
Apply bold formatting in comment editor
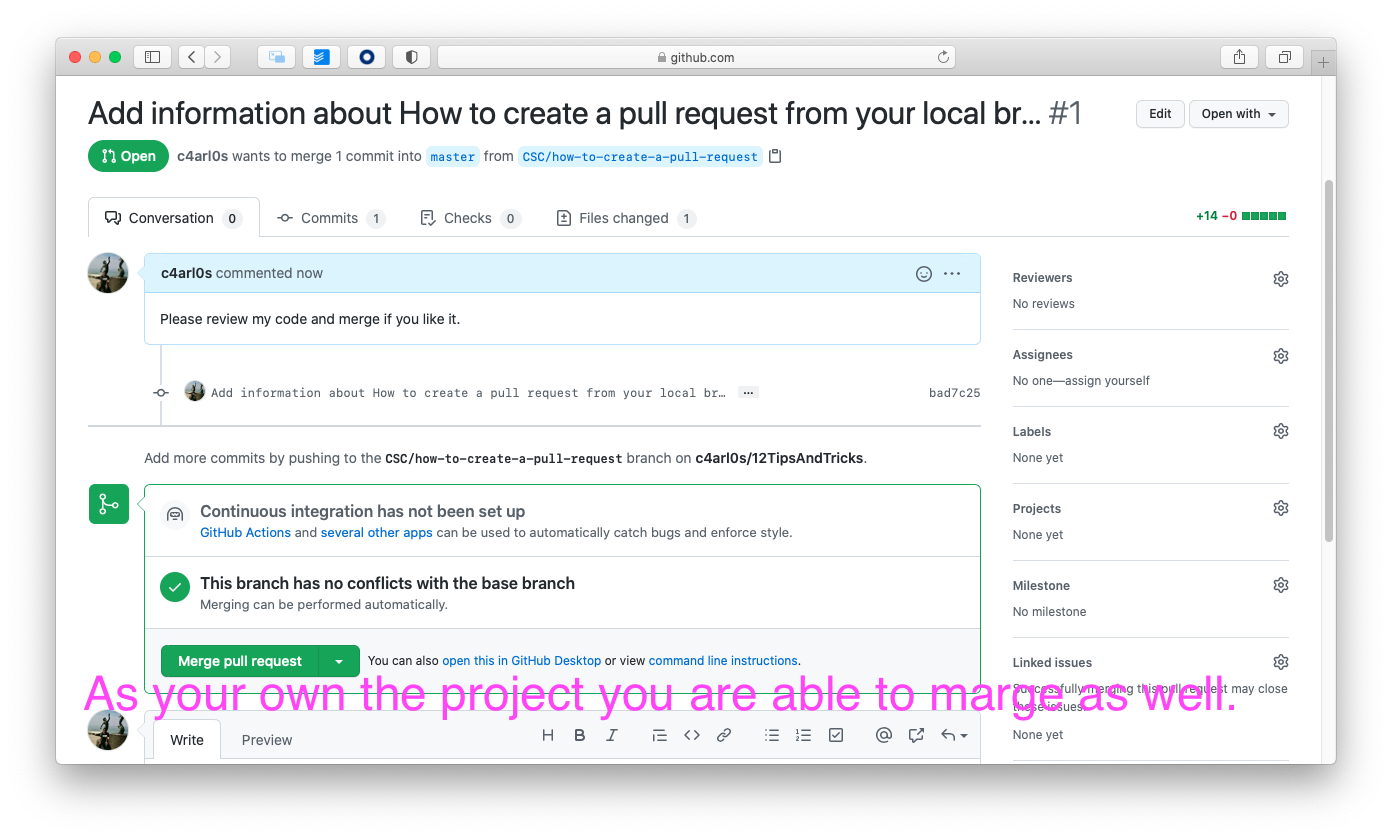click(x=579, y=735)
